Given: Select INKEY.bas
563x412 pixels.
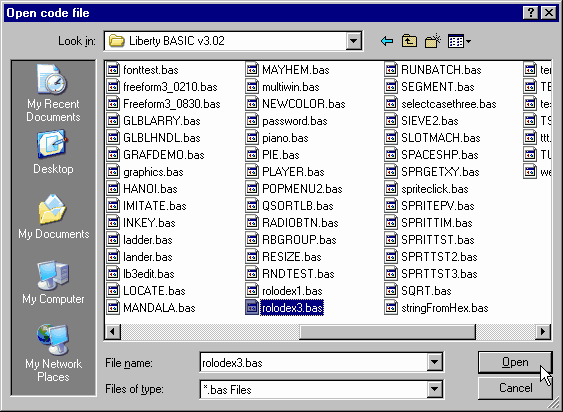Looking at the screenshot, I should click(149, 223).
